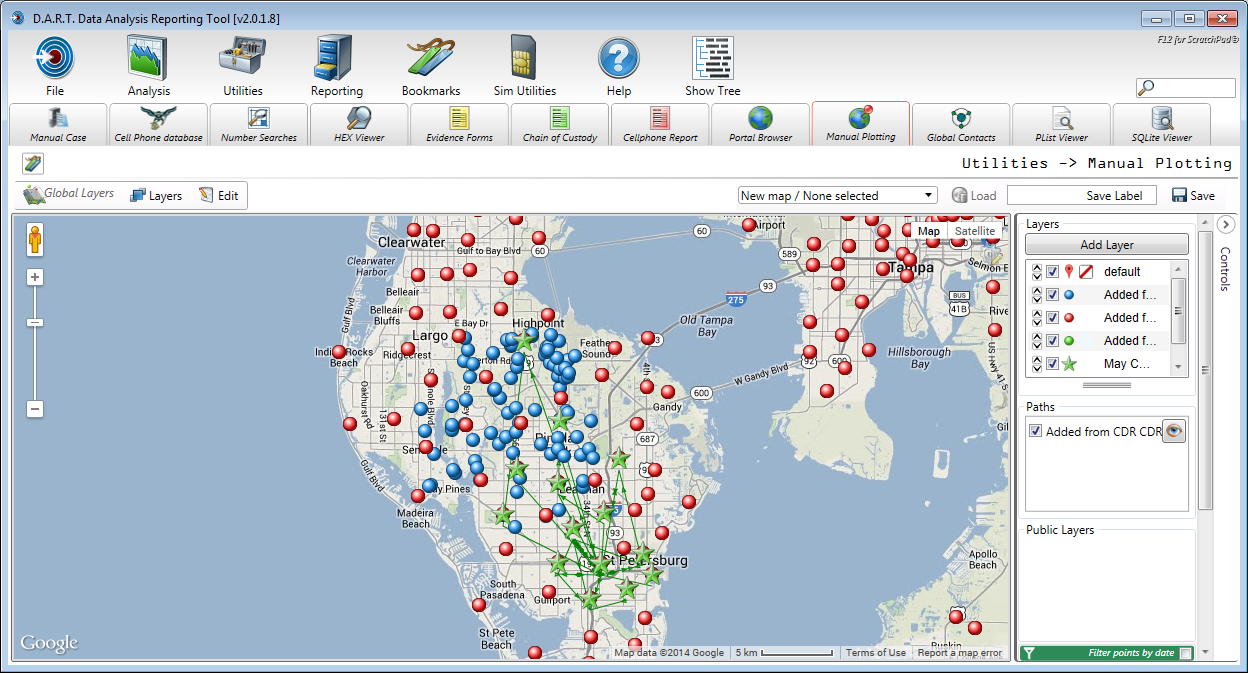Toggle the blue marker layer checkbox
Screen dimensions: 1248x673
(1052, 294)
